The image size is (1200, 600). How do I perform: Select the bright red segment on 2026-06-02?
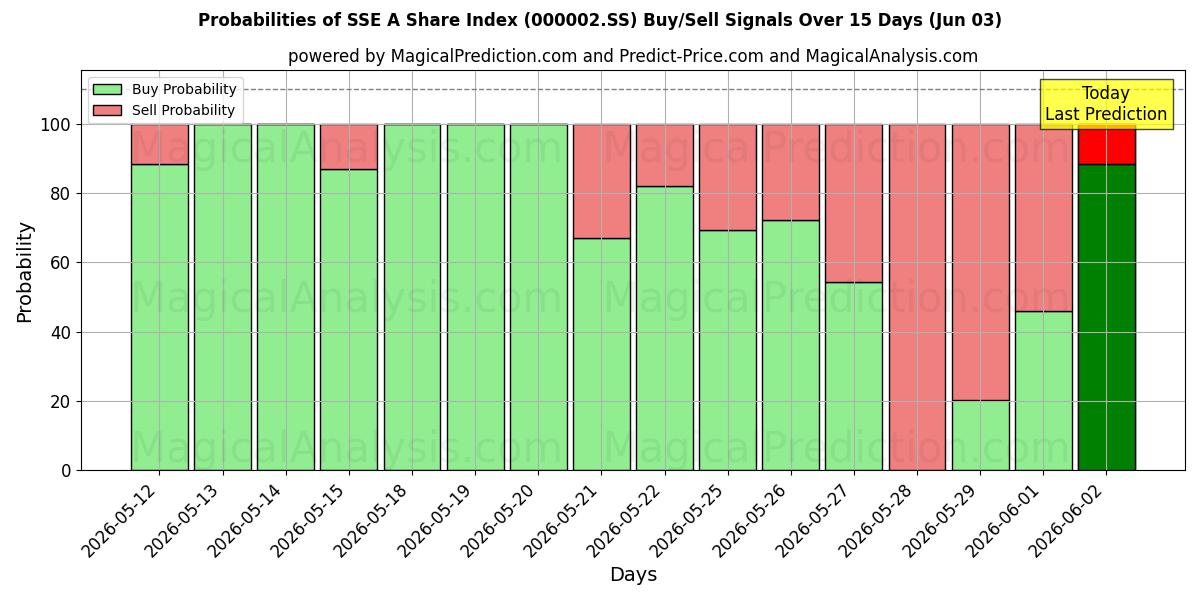(x=1106, y=144)
